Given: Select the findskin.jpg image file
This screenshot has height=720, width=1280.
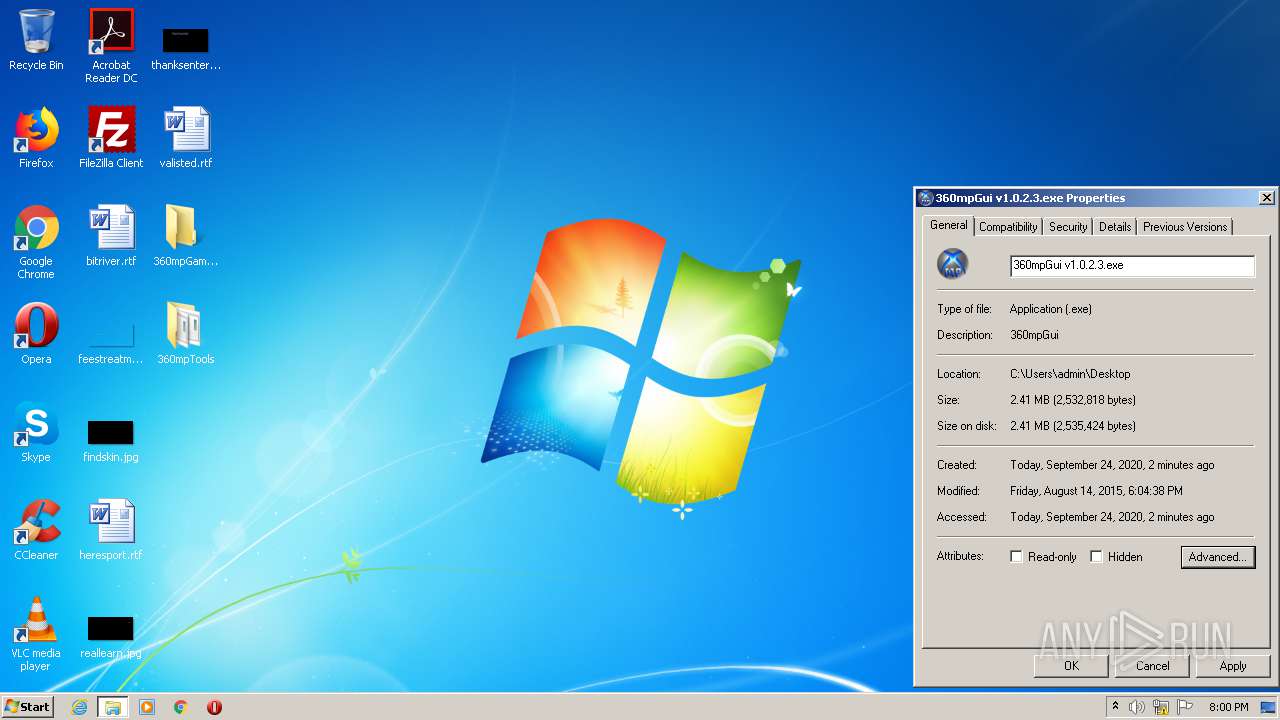Looking at the screenshot, I should click(111, 440).
